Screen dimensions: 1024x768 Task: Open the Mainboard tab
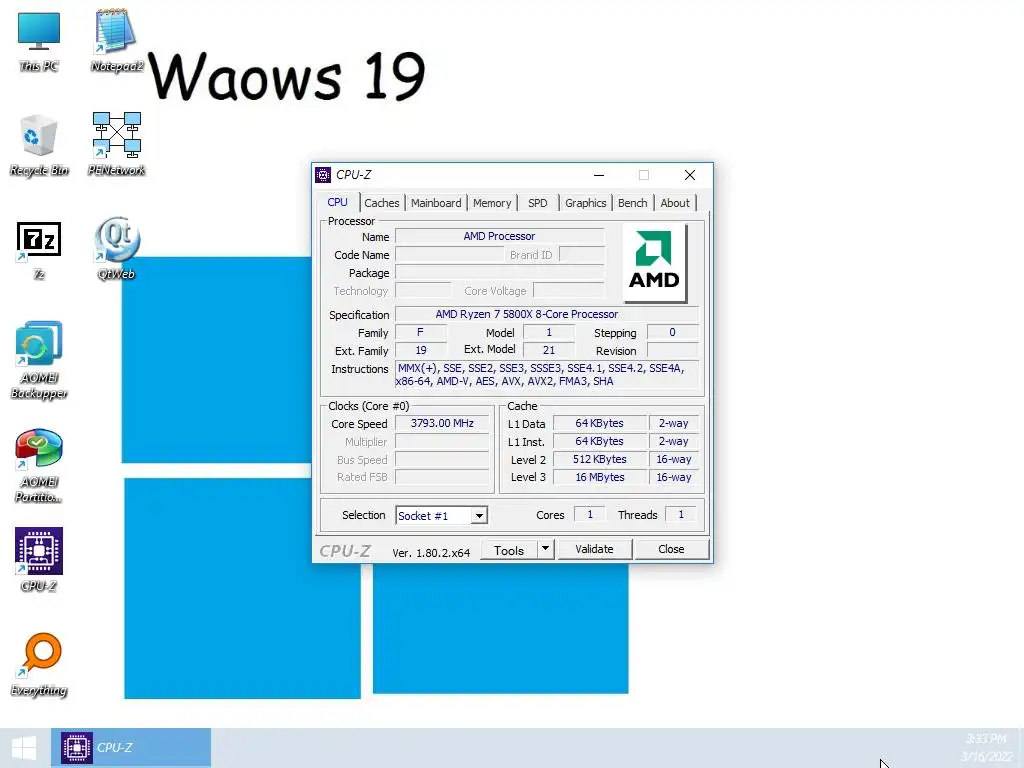point(436,203)
